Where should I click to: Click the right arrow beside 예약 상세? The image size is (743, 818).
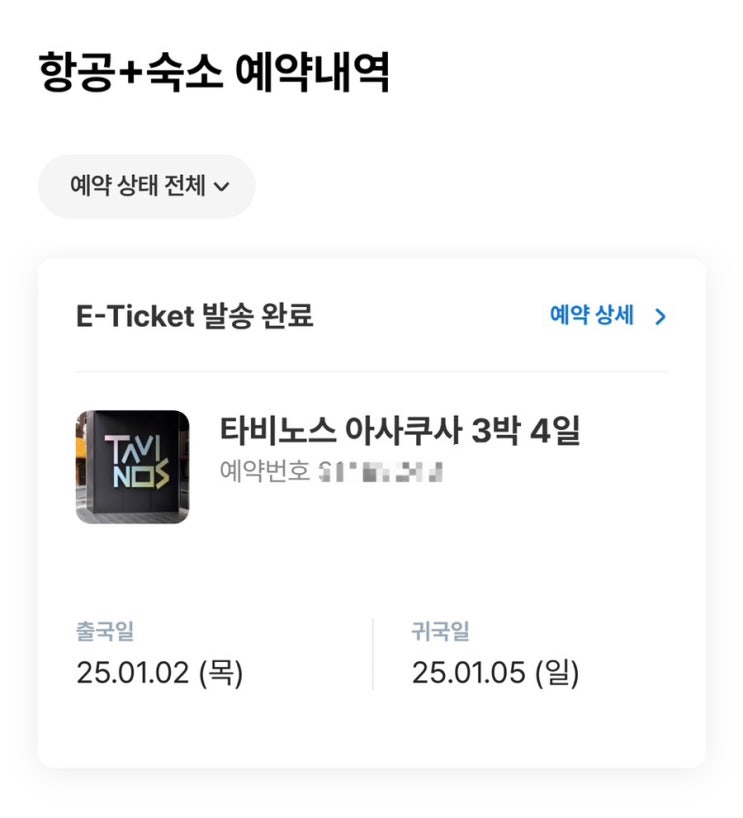tap(659, 317)
